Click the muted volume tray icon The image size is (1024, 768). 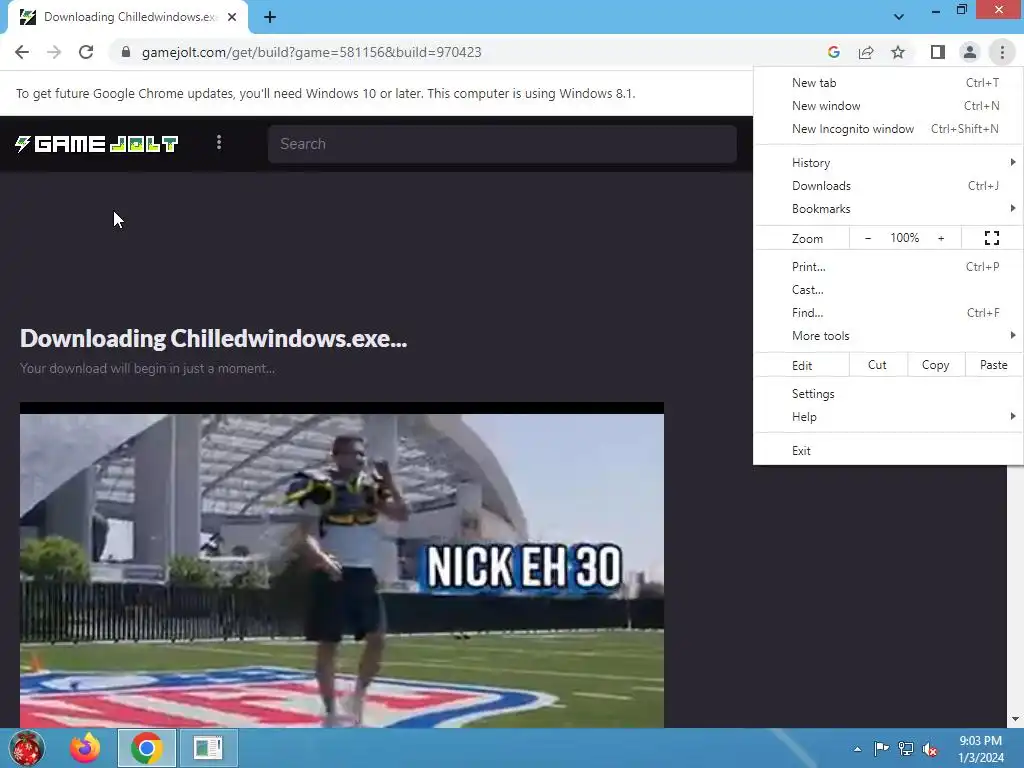click(930, 749)
